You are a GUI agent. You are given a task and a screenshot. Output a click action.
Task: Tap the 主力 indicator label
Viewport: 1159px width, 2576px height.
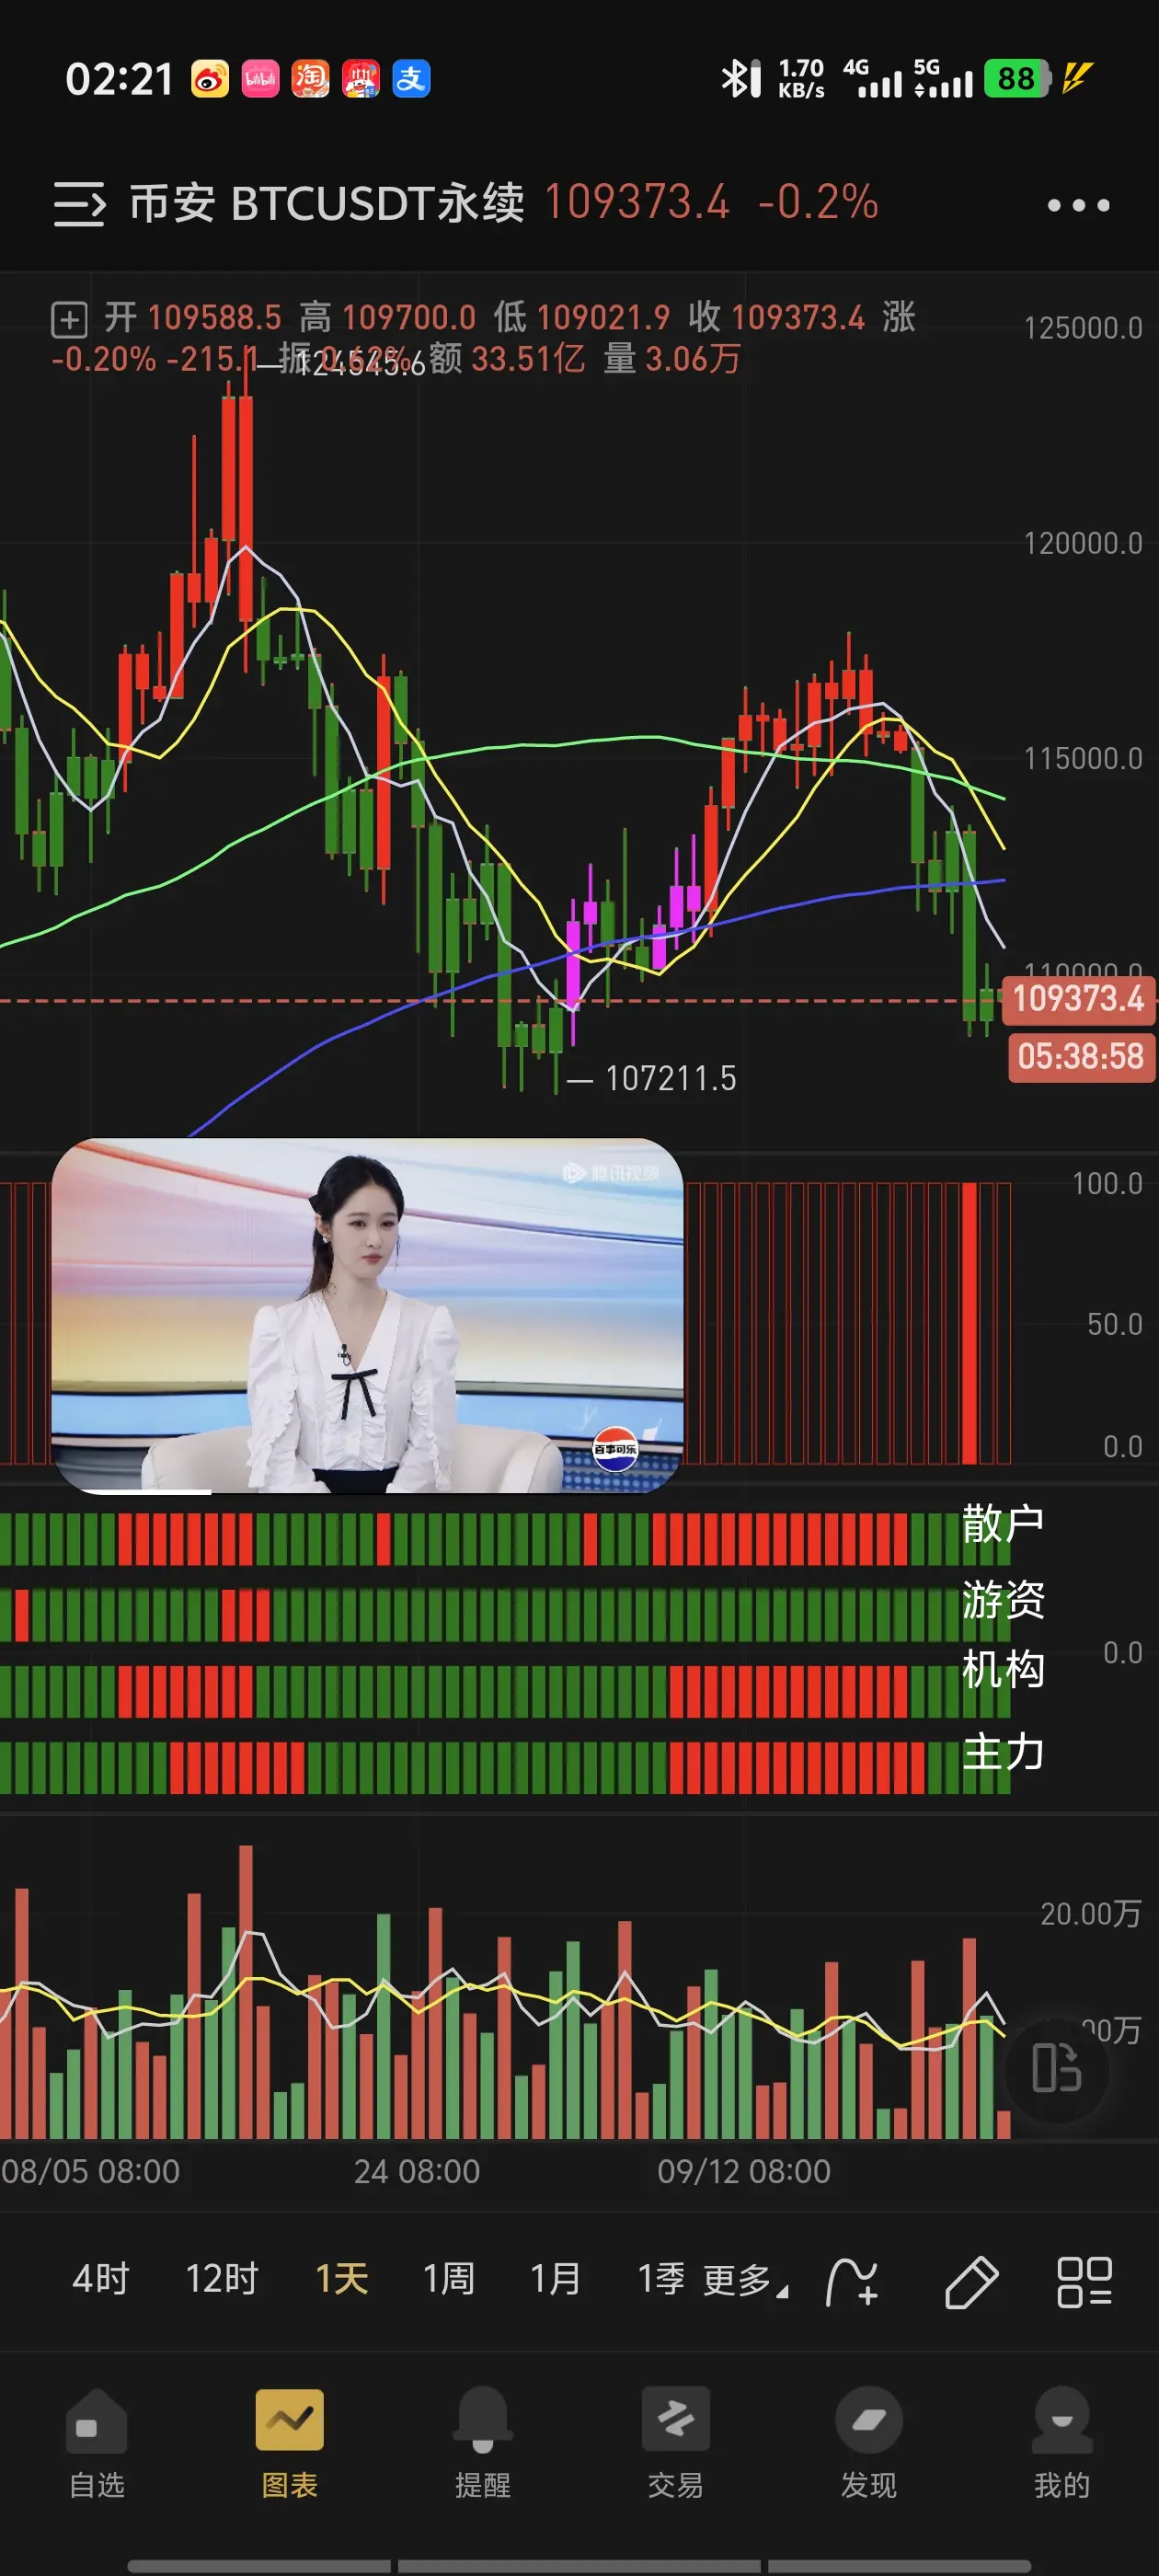point(1003,1752)
